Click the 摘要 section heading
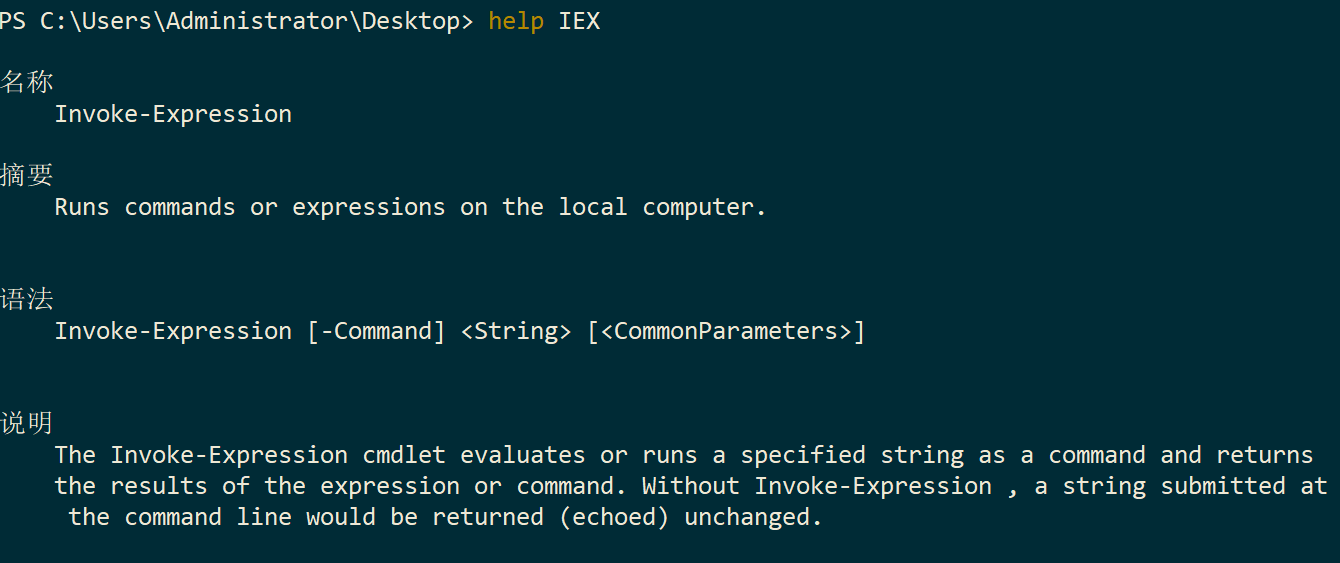This screenshot has width=1340, height=563. point(27,176)
